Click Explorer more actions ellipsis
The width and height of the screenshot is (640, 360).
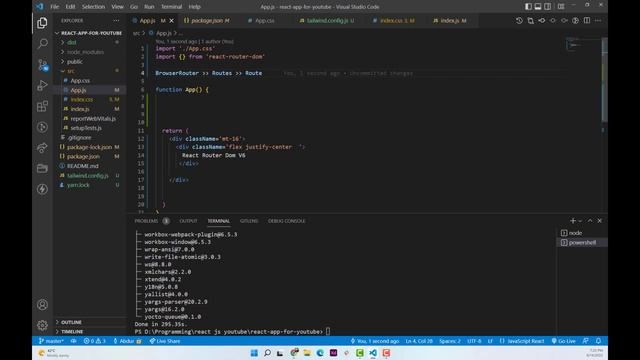coord(116,20)
